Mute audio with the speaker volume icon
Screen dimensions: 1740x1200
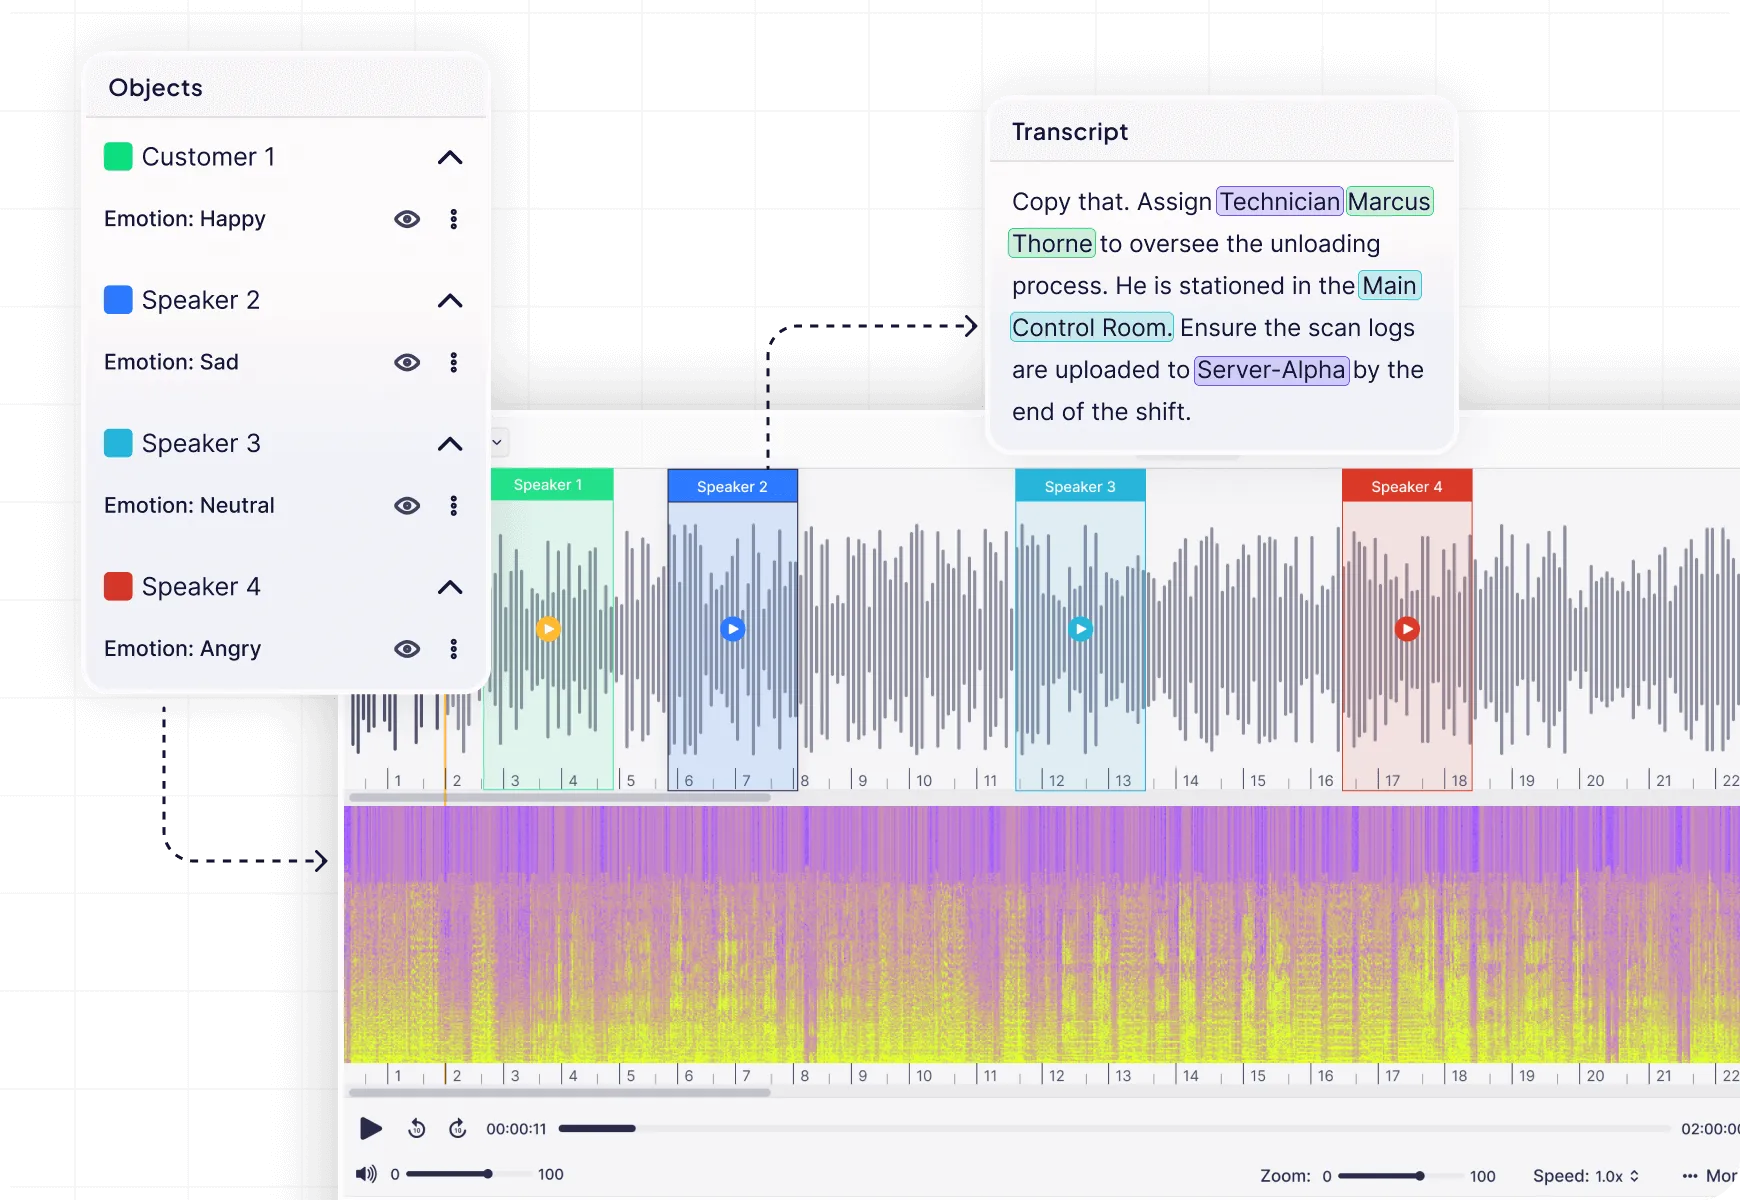367,1174
